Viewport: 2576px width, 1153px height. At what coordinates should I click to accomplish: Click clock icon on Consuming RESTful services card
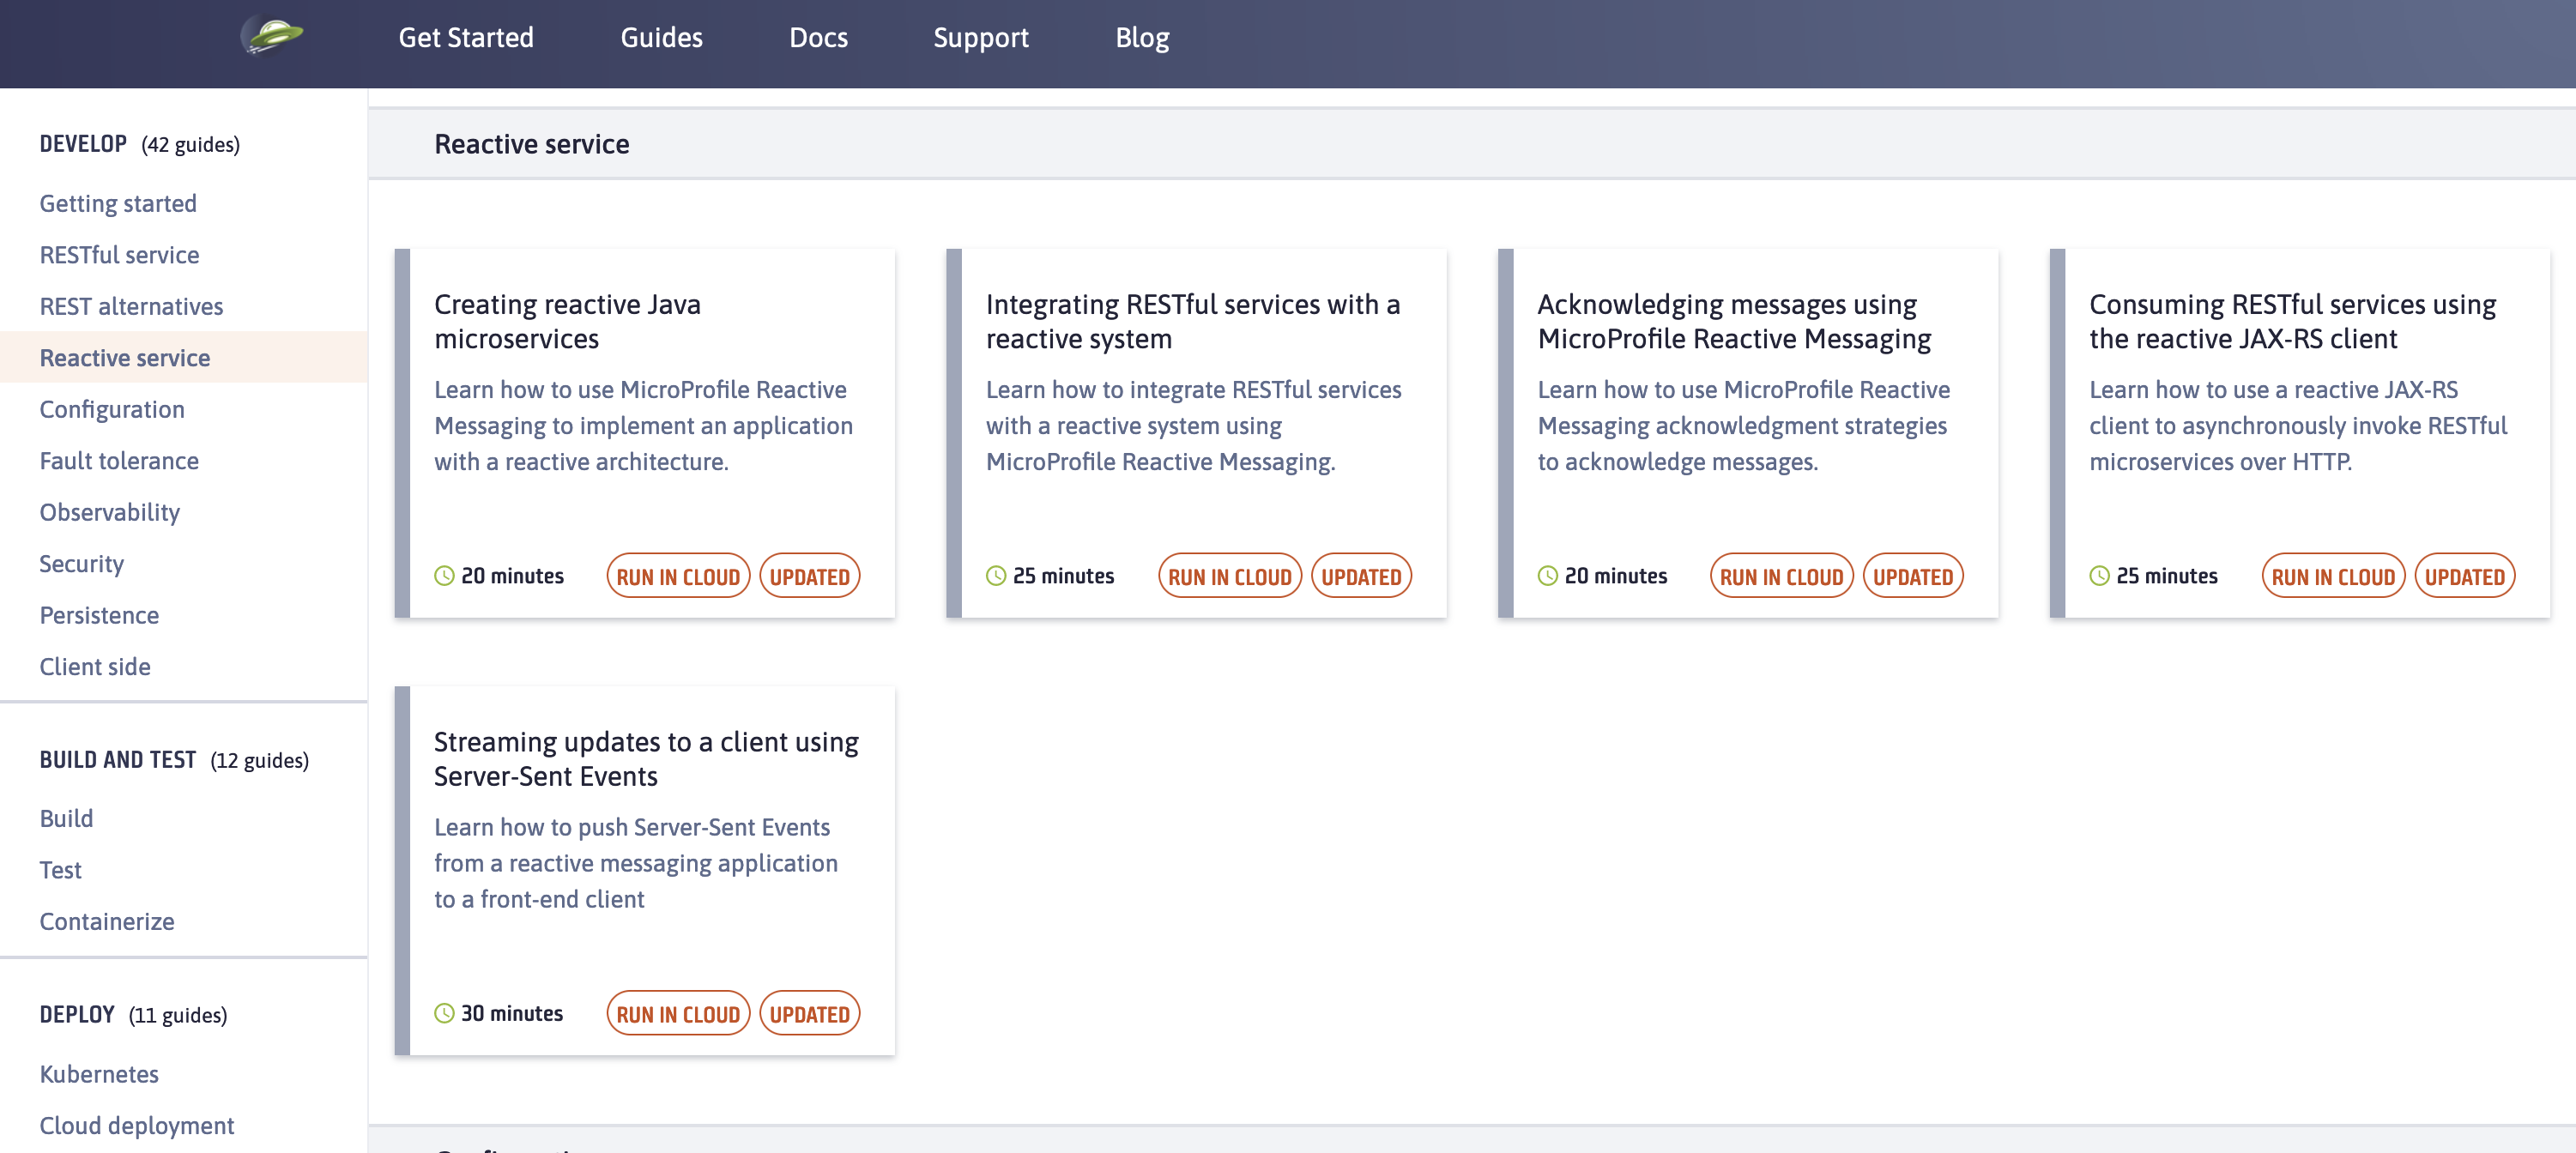(x=2099, y=576)
